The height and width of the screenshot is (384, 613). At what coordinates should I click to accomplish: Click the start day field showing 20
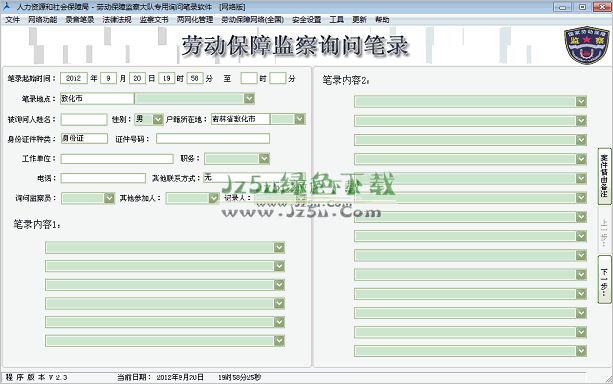tap(137, 78)
